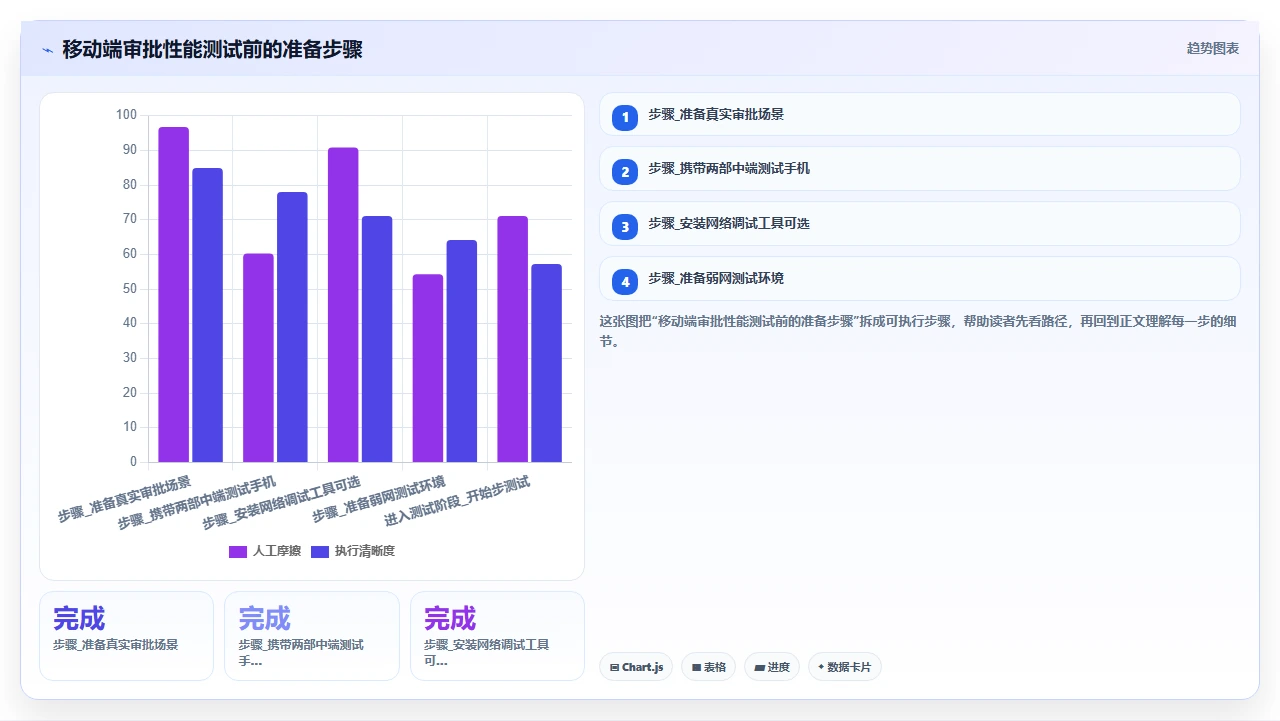Click the 人工摩擦 bar for 步骤_准备真实审批场景

pyautogui.click(x=174, y=295)
